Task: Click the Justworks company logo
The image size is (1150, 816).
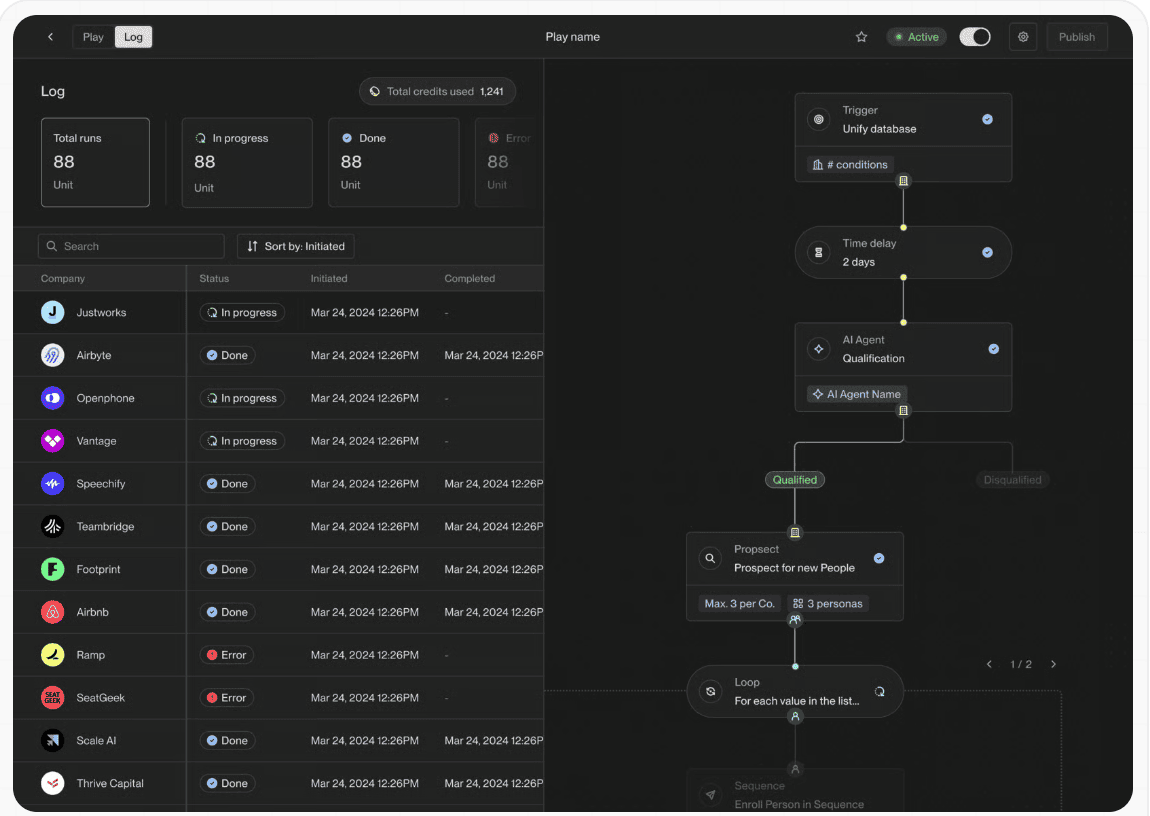Action: 53,312
